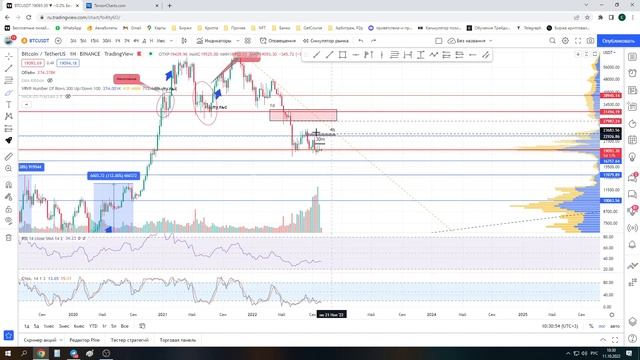Select date range tool in favorites toolbar
The height and width of the screenshot is (360, 640).
click(x=407, y=55)
